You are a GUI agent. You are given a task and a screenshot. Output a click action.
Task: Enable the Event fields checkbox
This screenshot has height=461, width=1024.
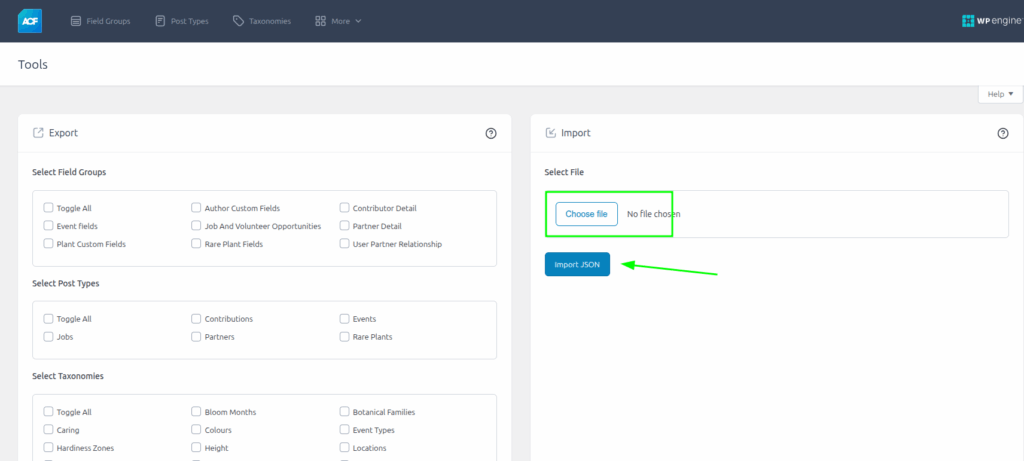pos(48,226)
